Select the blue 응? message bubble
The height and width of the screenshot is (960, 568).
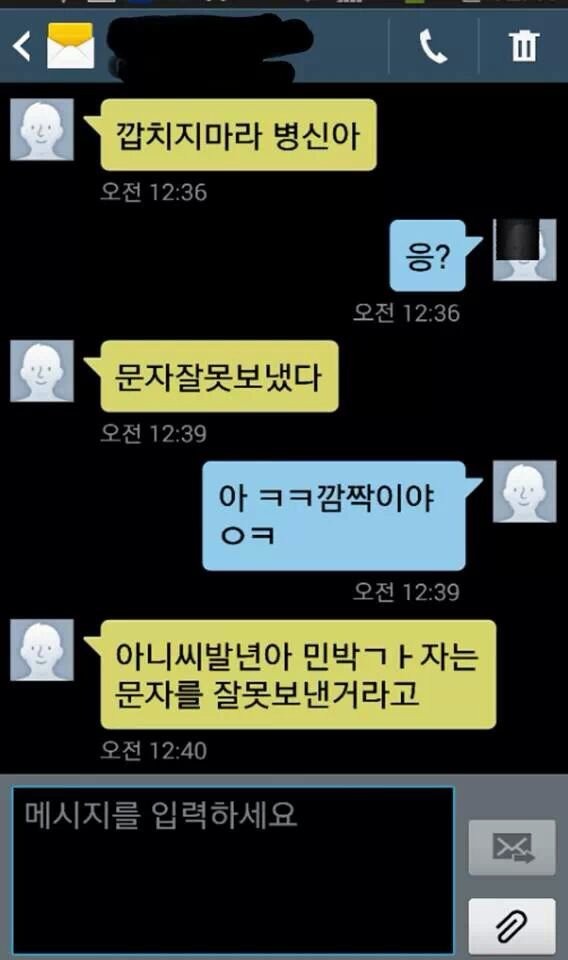[x=428, y=255]
